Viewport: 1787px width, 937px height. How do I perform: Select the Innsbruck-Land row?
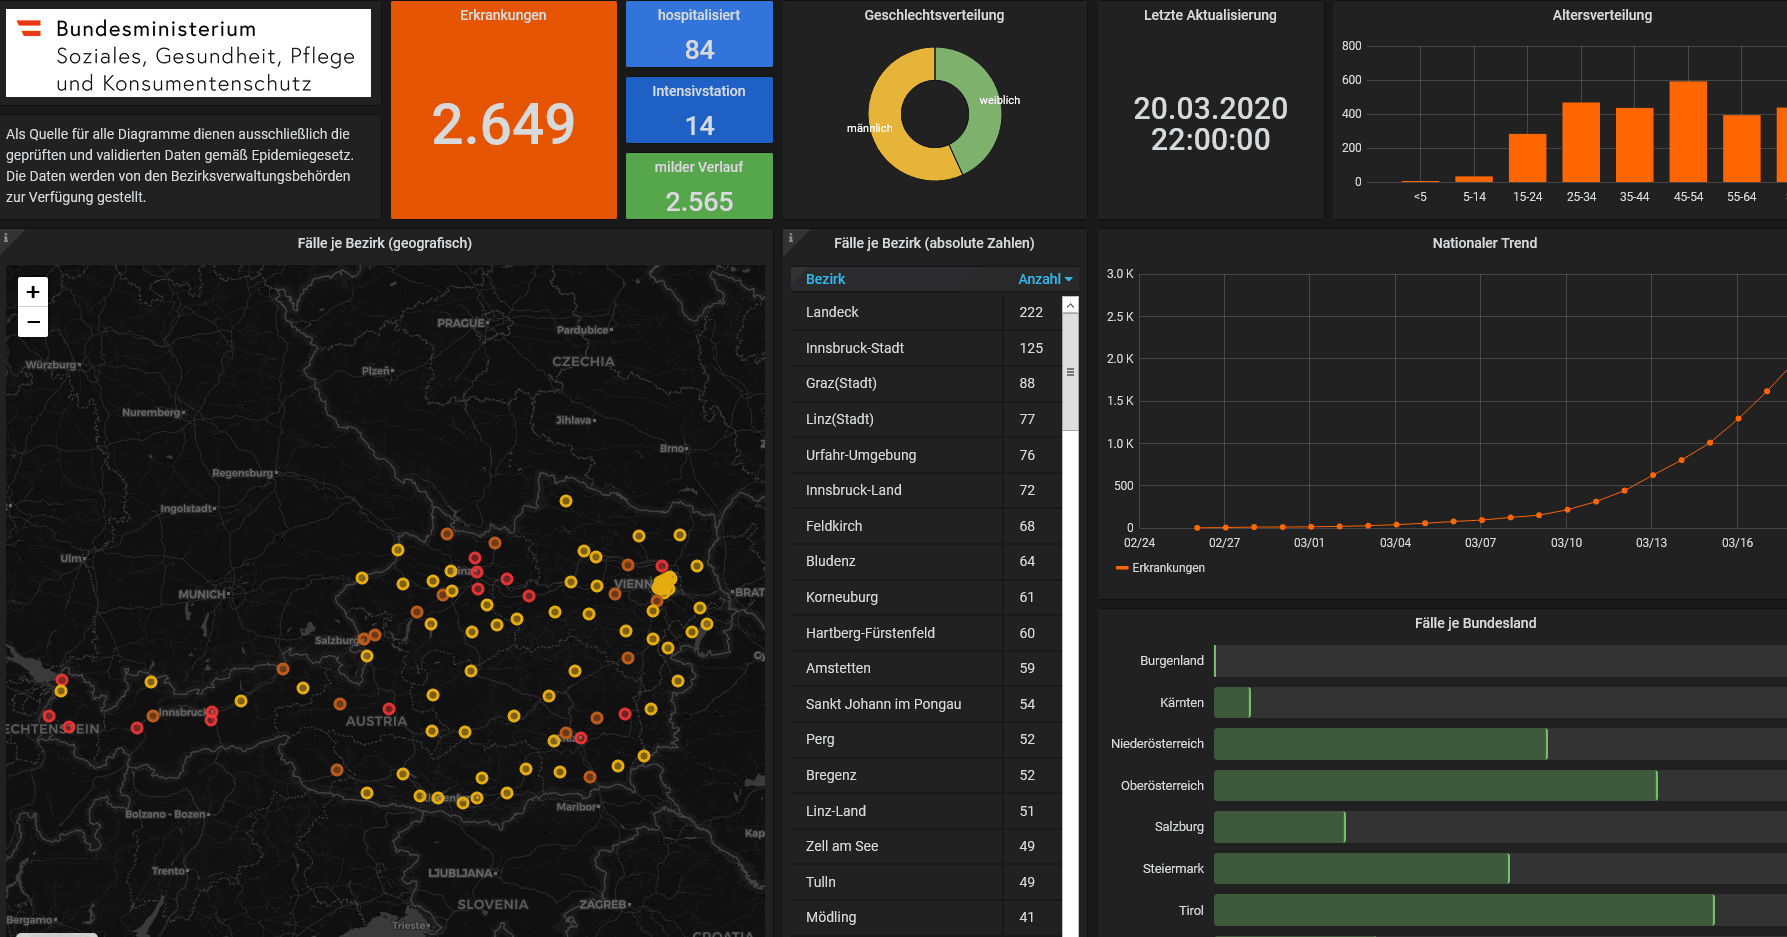(926, 490)
